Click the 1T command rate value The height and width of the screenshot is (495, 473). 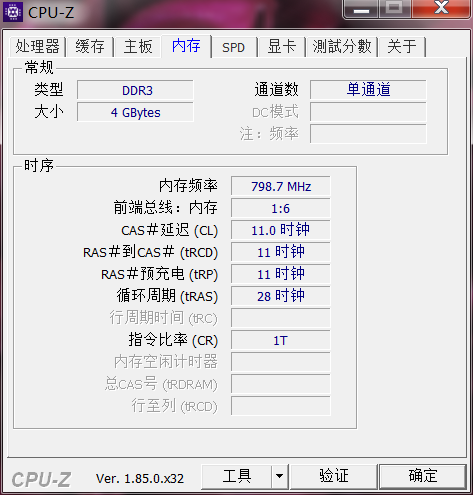(281, 340)
